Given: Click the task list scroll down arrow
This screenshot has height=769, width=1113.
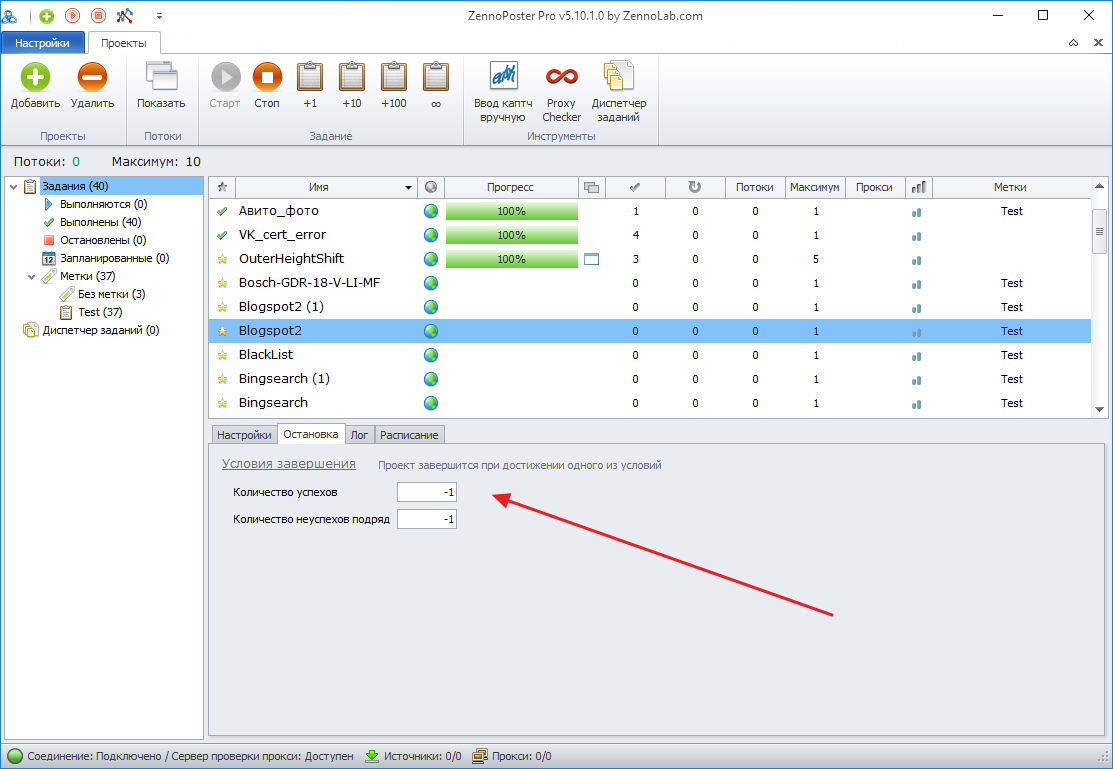Looking at the screenshot, I should point(1100,409).
